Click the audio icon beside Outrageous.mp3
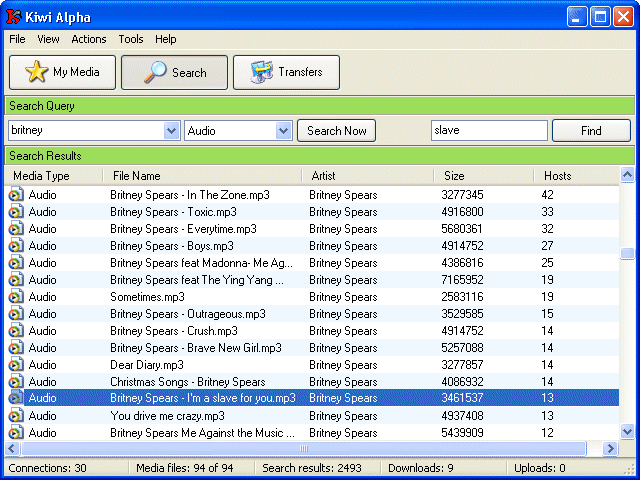The width and height of the screenshot is (640, 480). coord(16,314)
